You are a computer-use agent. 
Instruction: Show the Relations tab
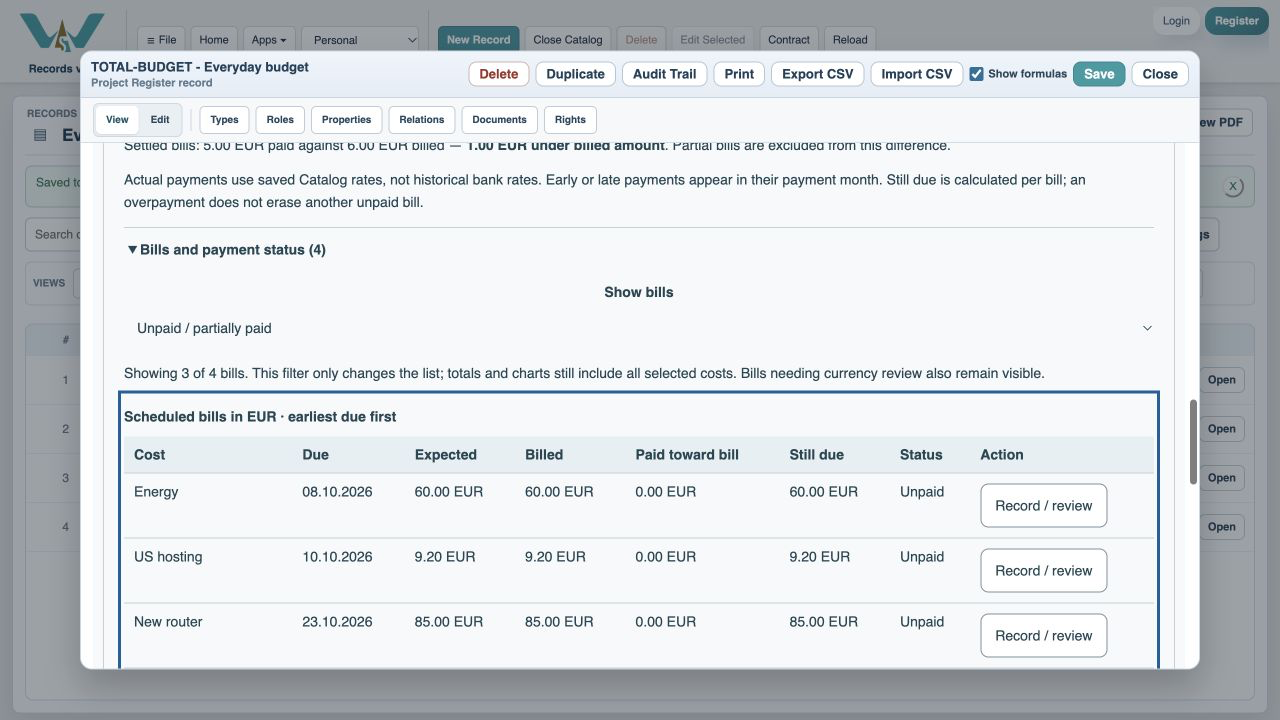pyautogui.click(x=422, y=120)
